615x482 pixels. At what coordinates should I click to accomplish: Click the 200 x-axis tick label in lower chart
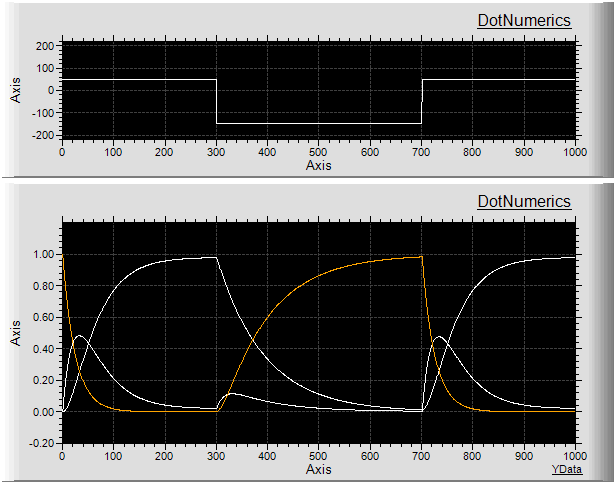pos(164,456)
